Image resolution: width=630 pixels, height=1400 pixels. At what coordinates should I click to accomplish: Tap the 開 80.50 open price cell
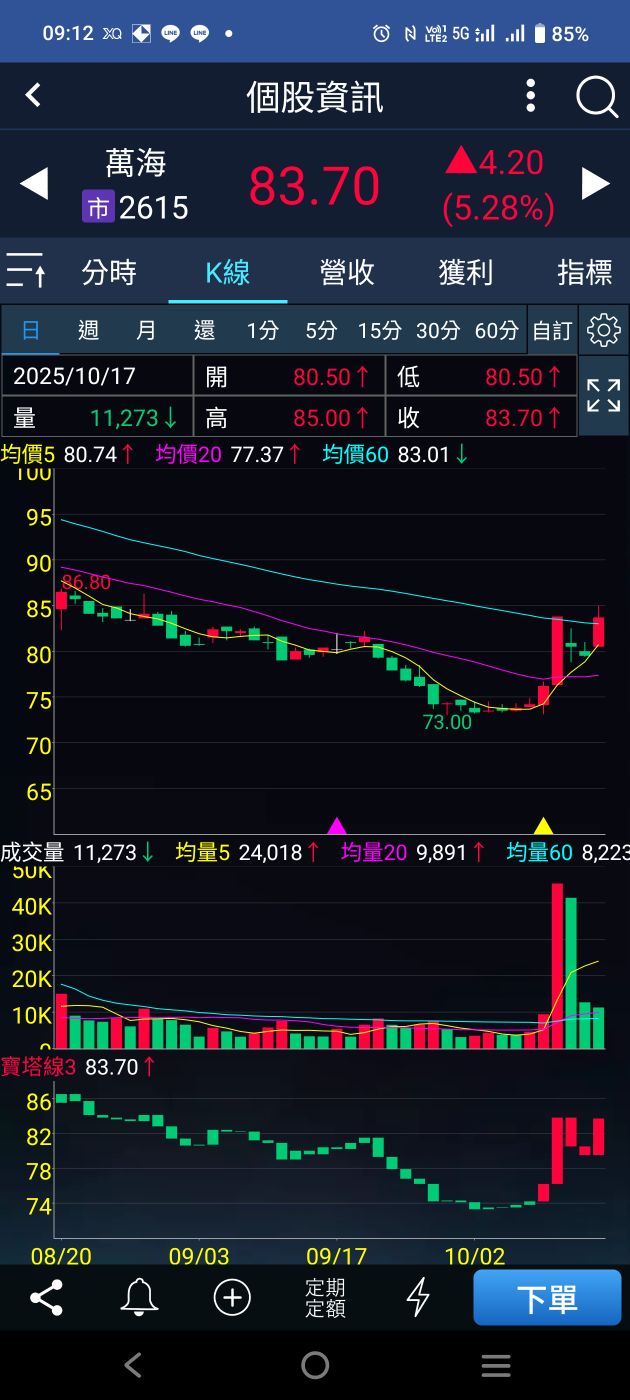click(288, 376)
